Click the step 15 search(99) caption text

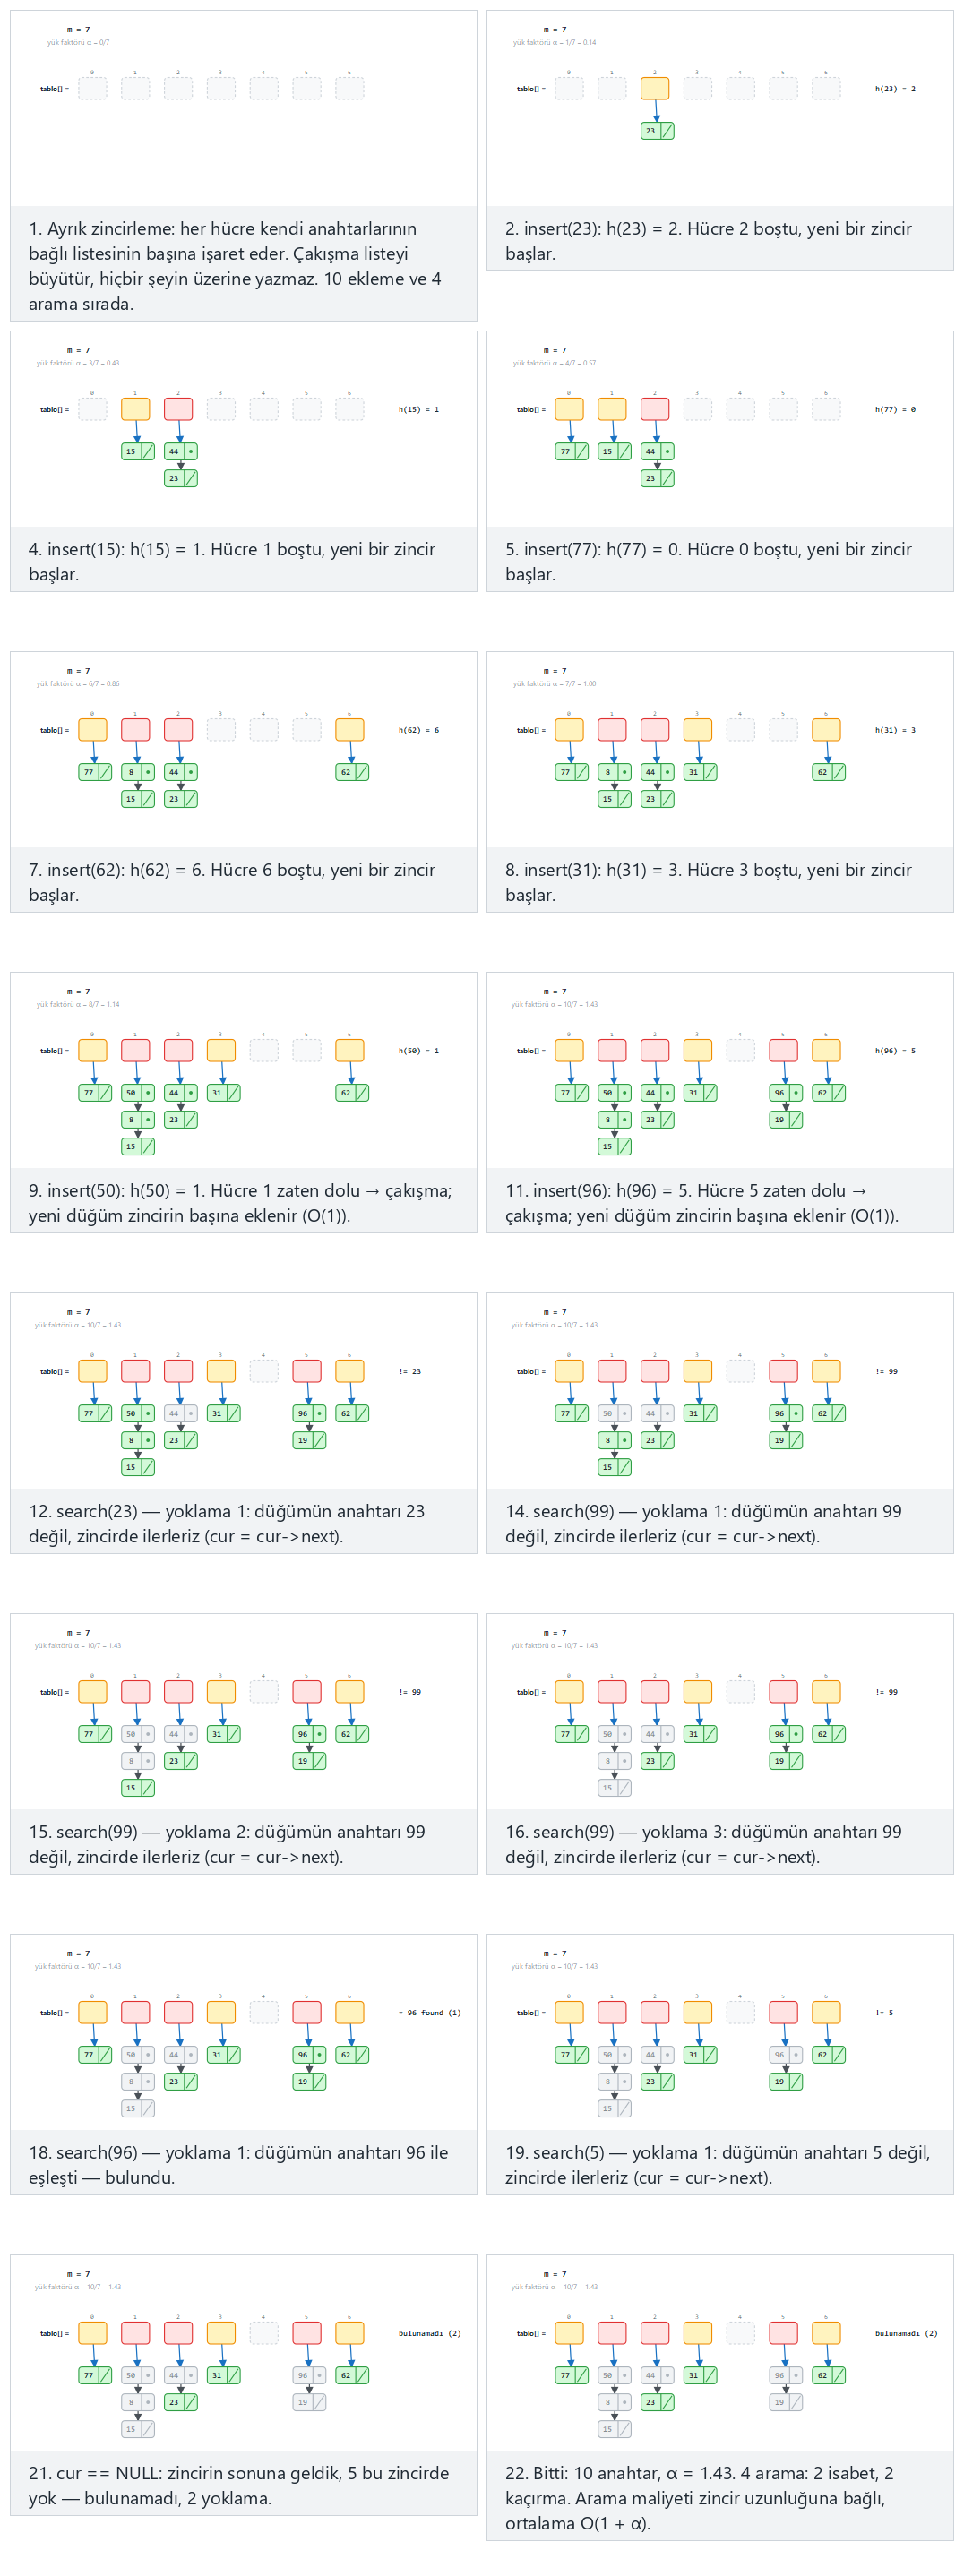coord(227,1844)
